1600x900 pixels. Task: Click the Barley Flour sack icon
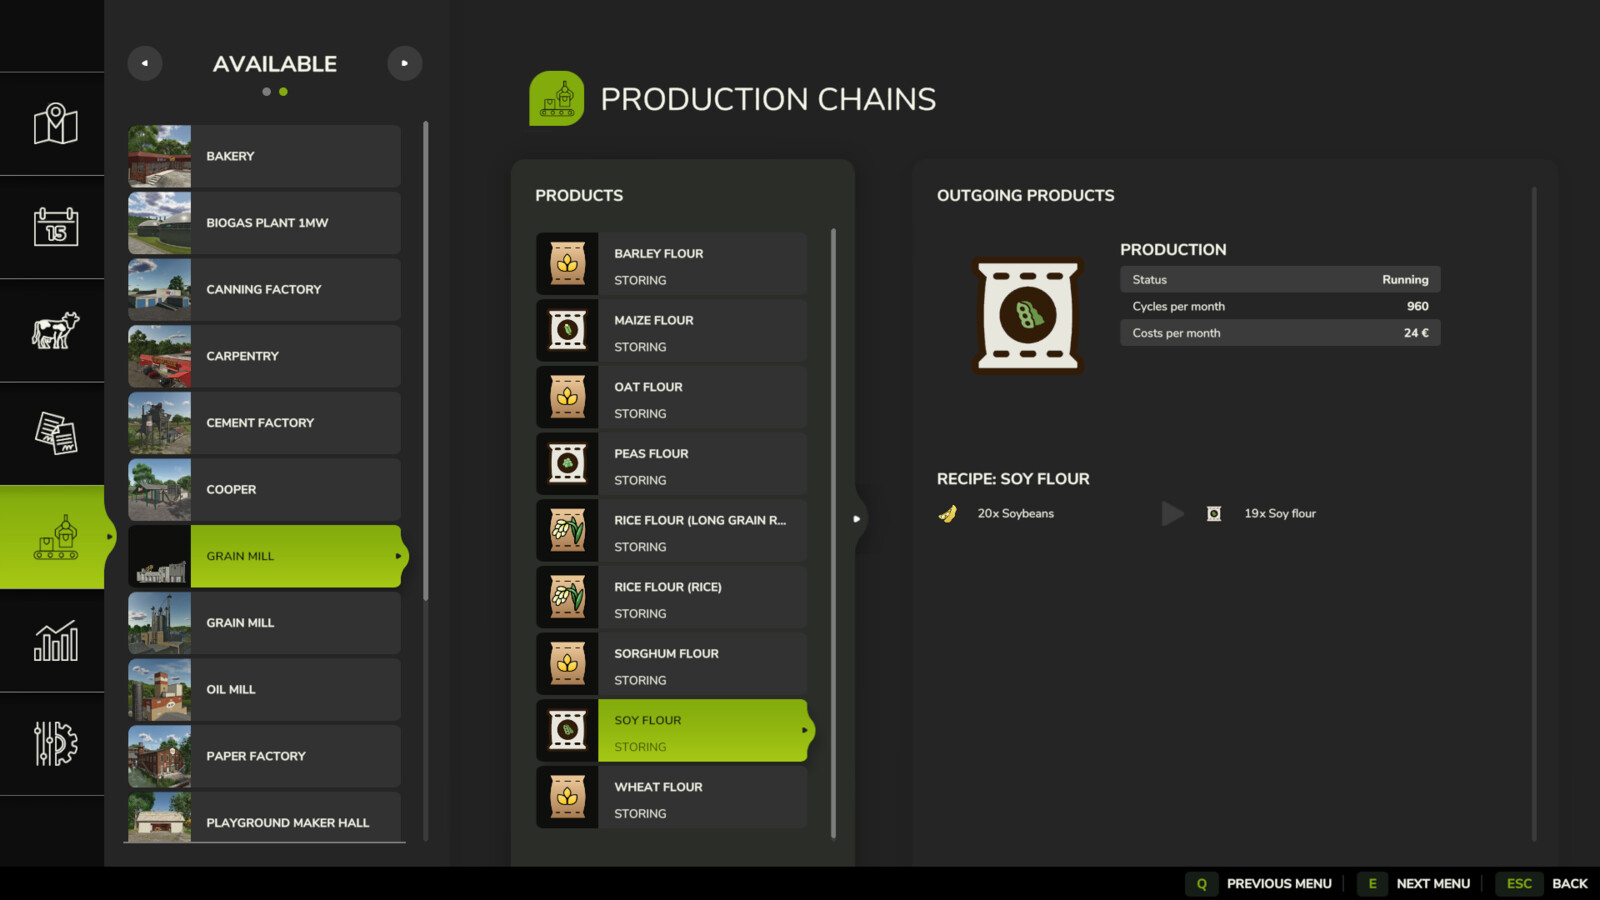567,264
